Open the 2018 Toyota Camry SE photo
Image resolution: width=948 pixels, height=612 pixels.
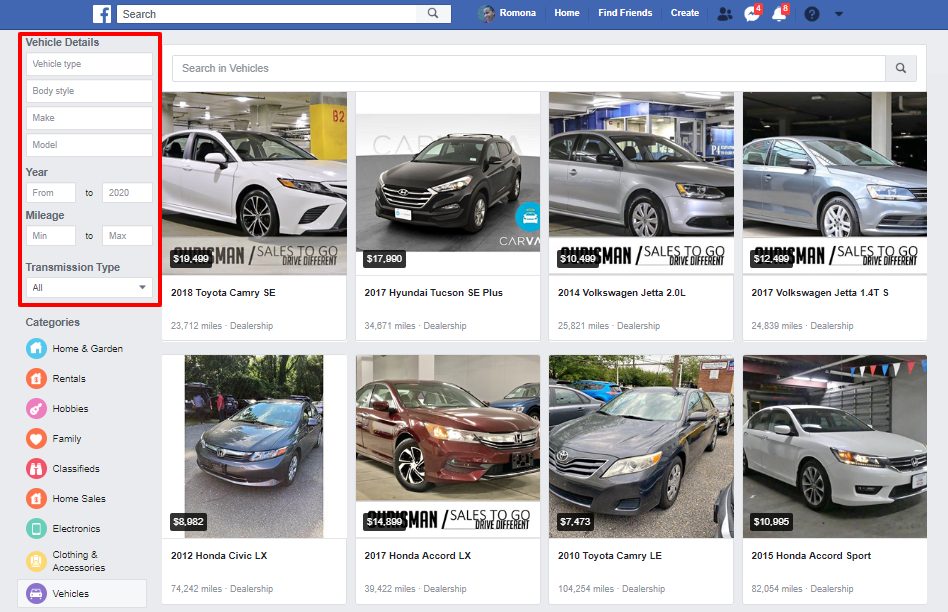255,183
